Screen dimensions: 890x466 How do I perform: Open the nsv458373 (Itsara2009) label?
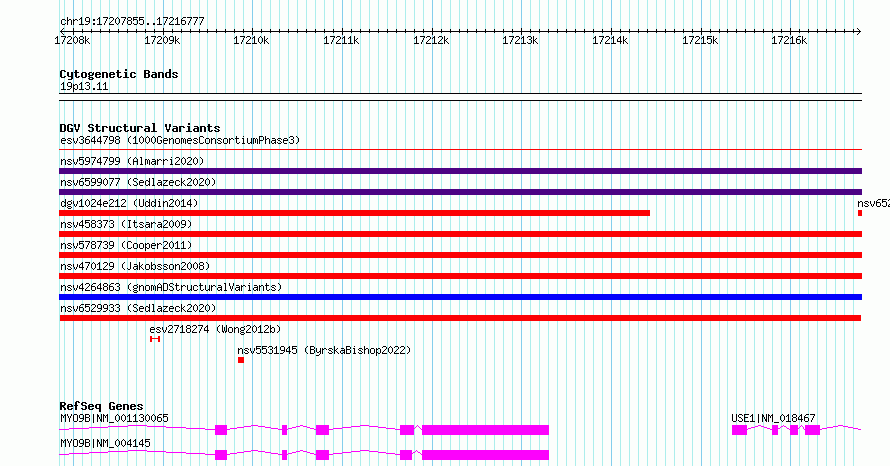(x=126, y=224)
